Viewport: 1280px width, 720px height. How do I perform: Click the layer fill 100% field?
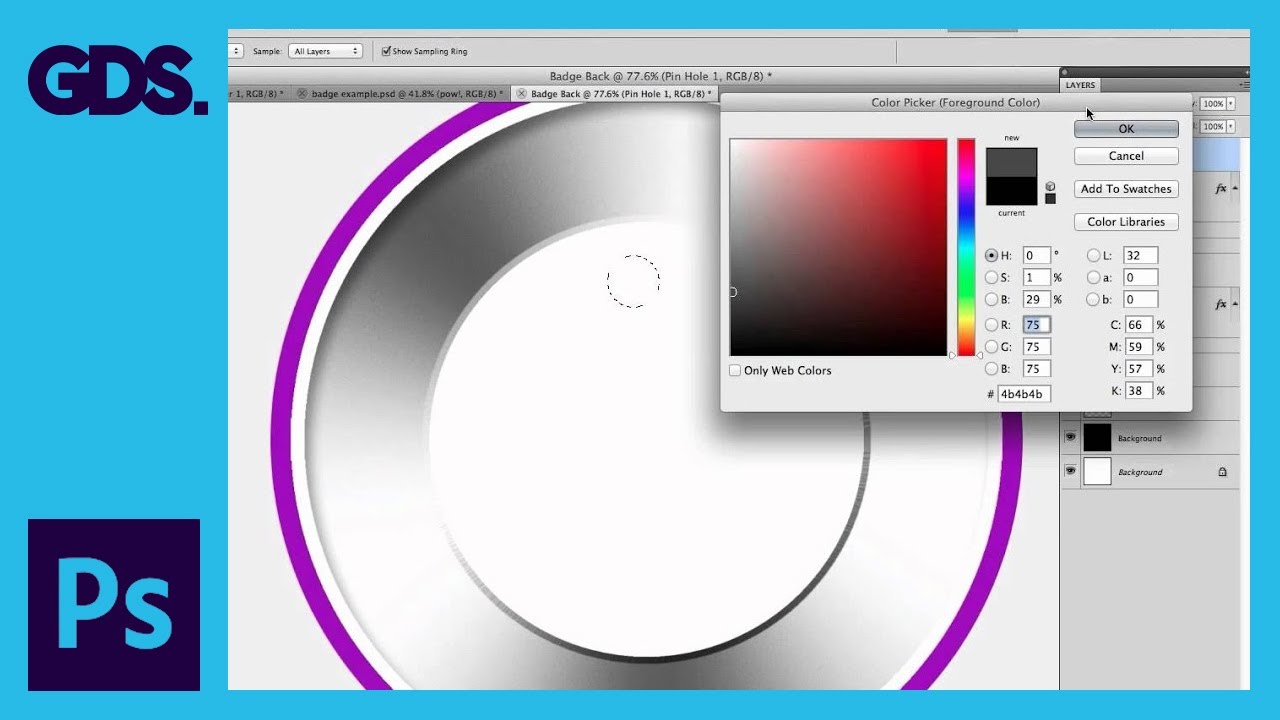[x=1213, y=127]
